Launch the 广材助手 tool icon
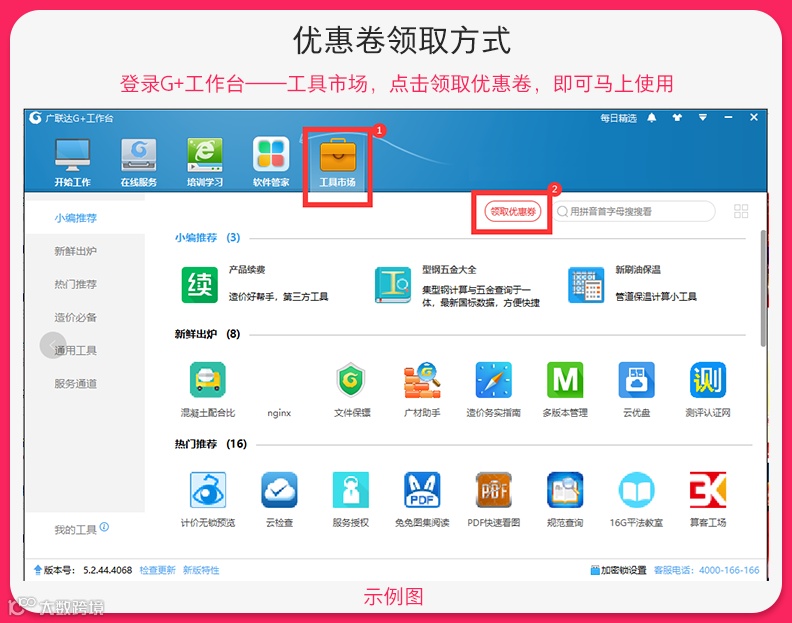792x623 pixels. point(422,379)
